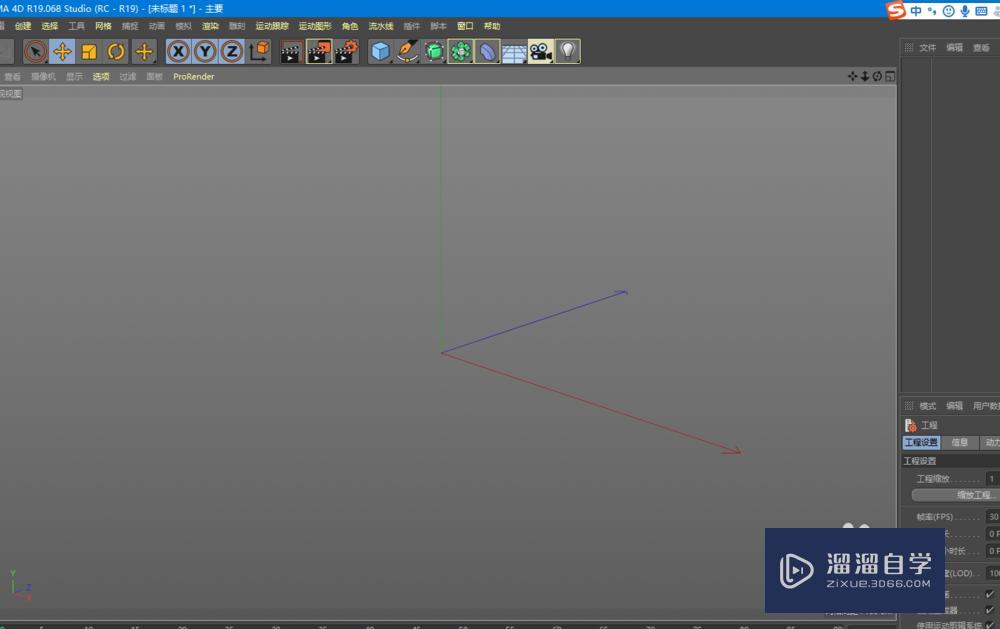
Task: Open the Bend deformer icon
Action: click(x=487, y=52)
